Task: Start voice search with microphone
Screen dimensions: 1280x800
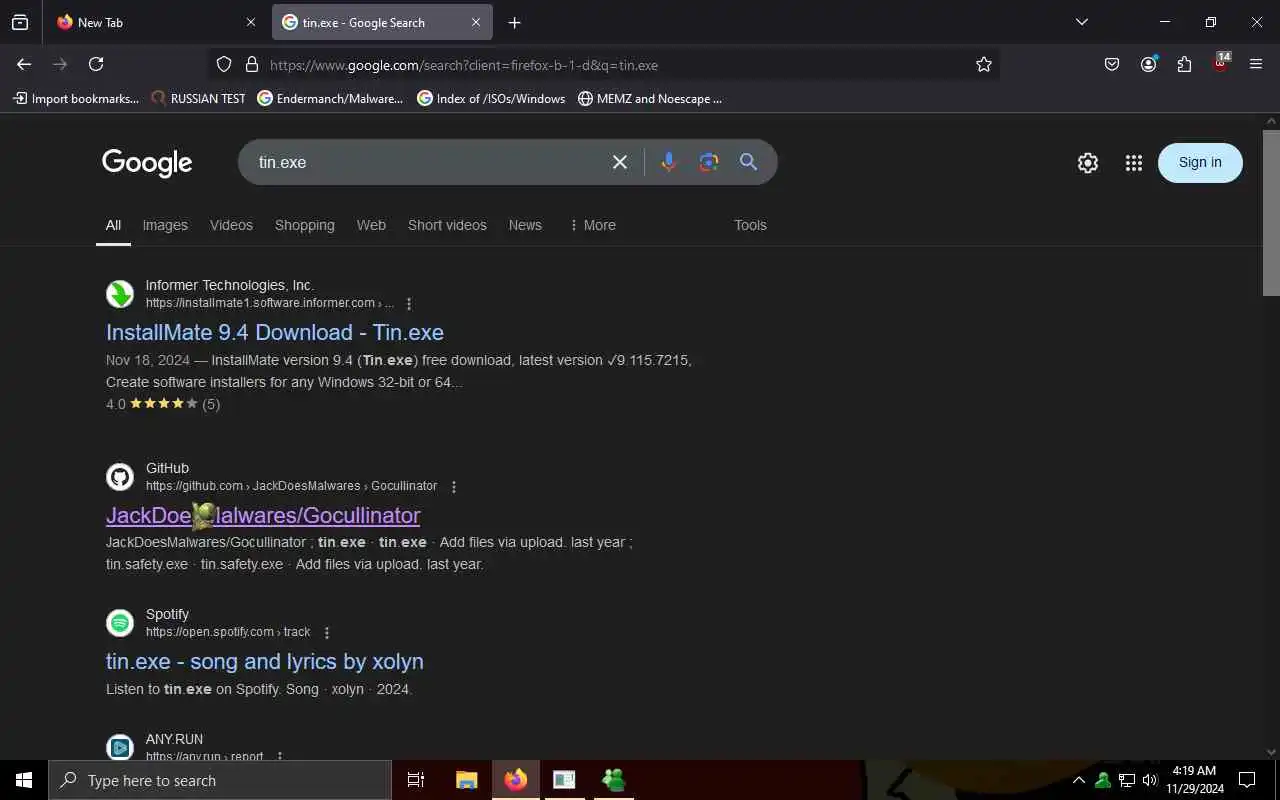Action: tap(669, 162)
